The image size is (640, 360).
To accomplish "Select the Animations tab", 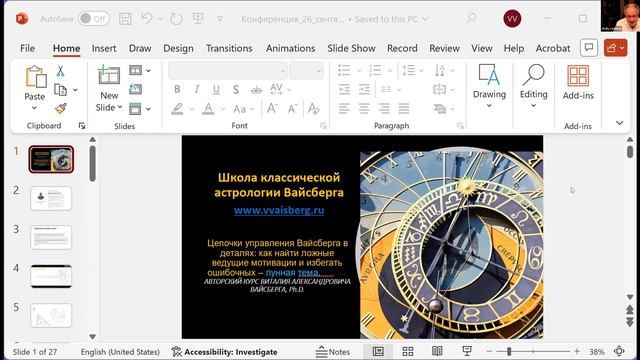I will tap(290, 48).
